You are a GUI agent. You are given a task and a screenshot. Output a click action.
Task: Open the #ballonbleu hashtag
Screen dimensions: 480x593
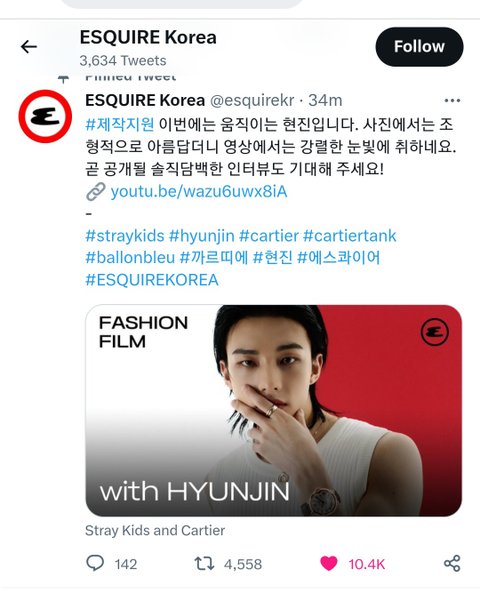[x=130, y=258]
